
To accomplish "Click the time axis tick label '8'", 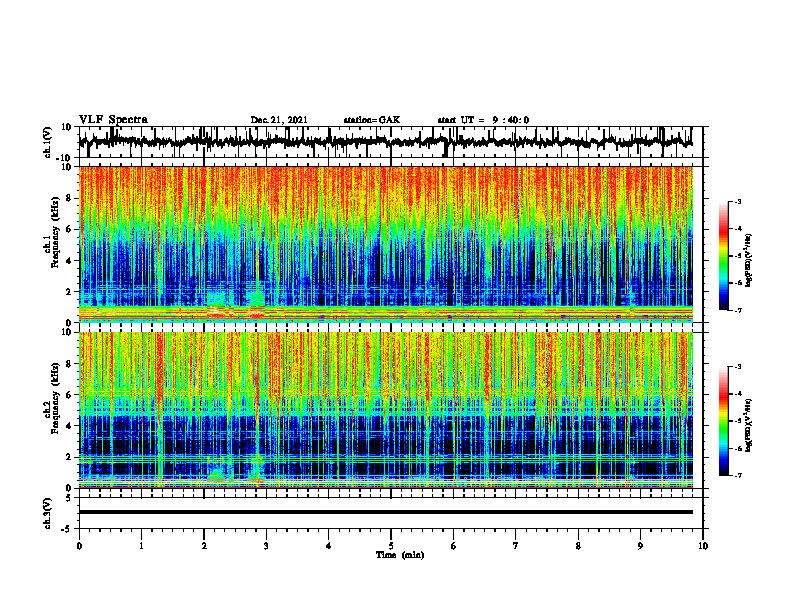I will (578, 546).
